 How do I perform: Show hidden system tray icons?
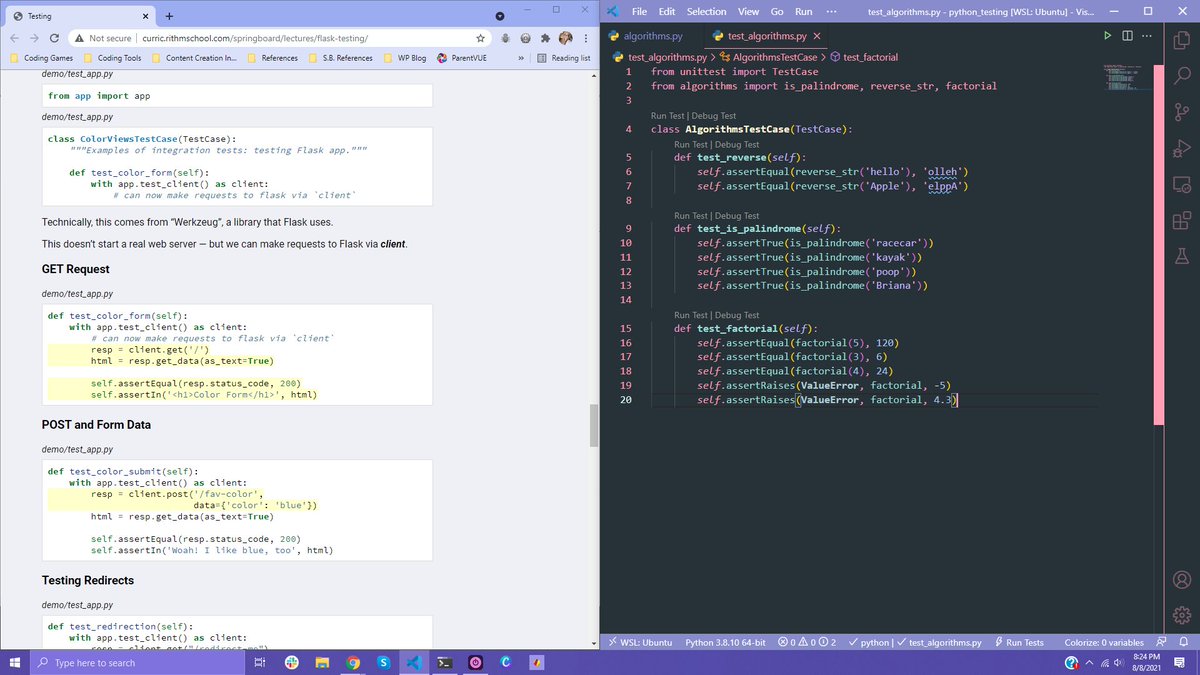[1091, 662]
